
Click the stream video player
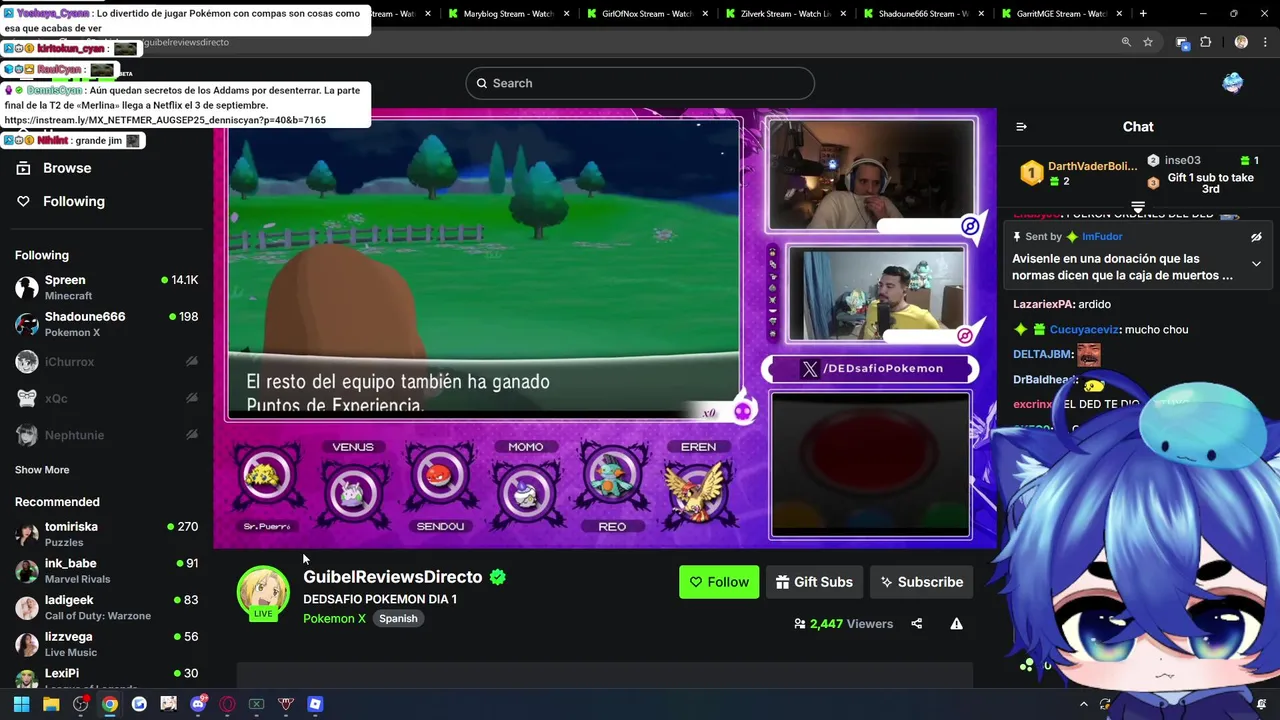click(x=605, y=329)
